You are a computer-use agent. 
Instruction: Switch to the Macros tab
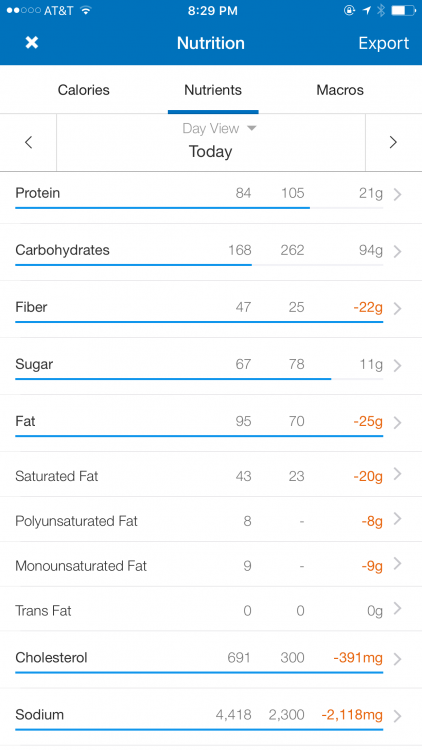(340, 90)
